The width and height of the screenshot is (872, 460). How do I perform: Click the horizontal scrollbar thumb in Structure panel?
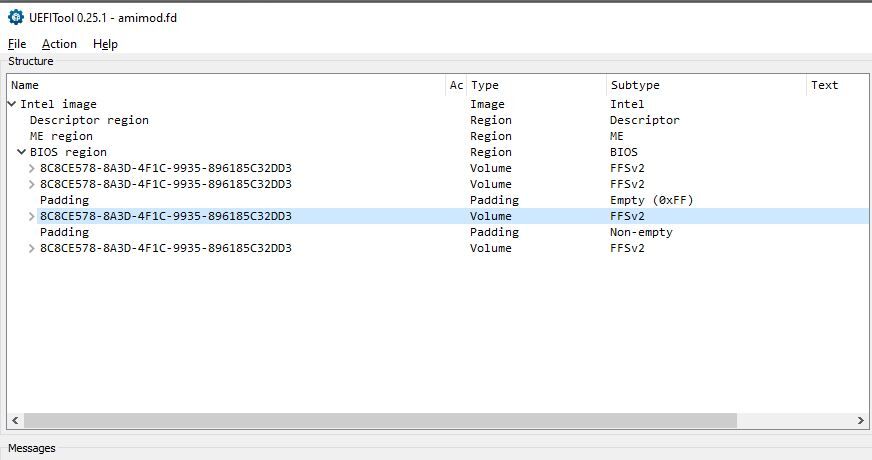click(x=380, y=421)
